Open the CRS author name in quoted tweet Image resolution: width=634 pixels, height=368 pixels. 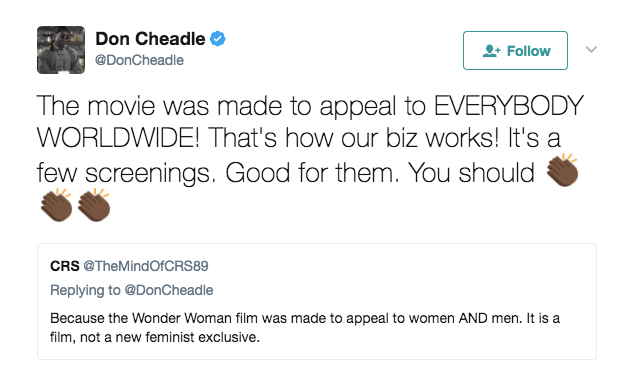pos(65,266)
